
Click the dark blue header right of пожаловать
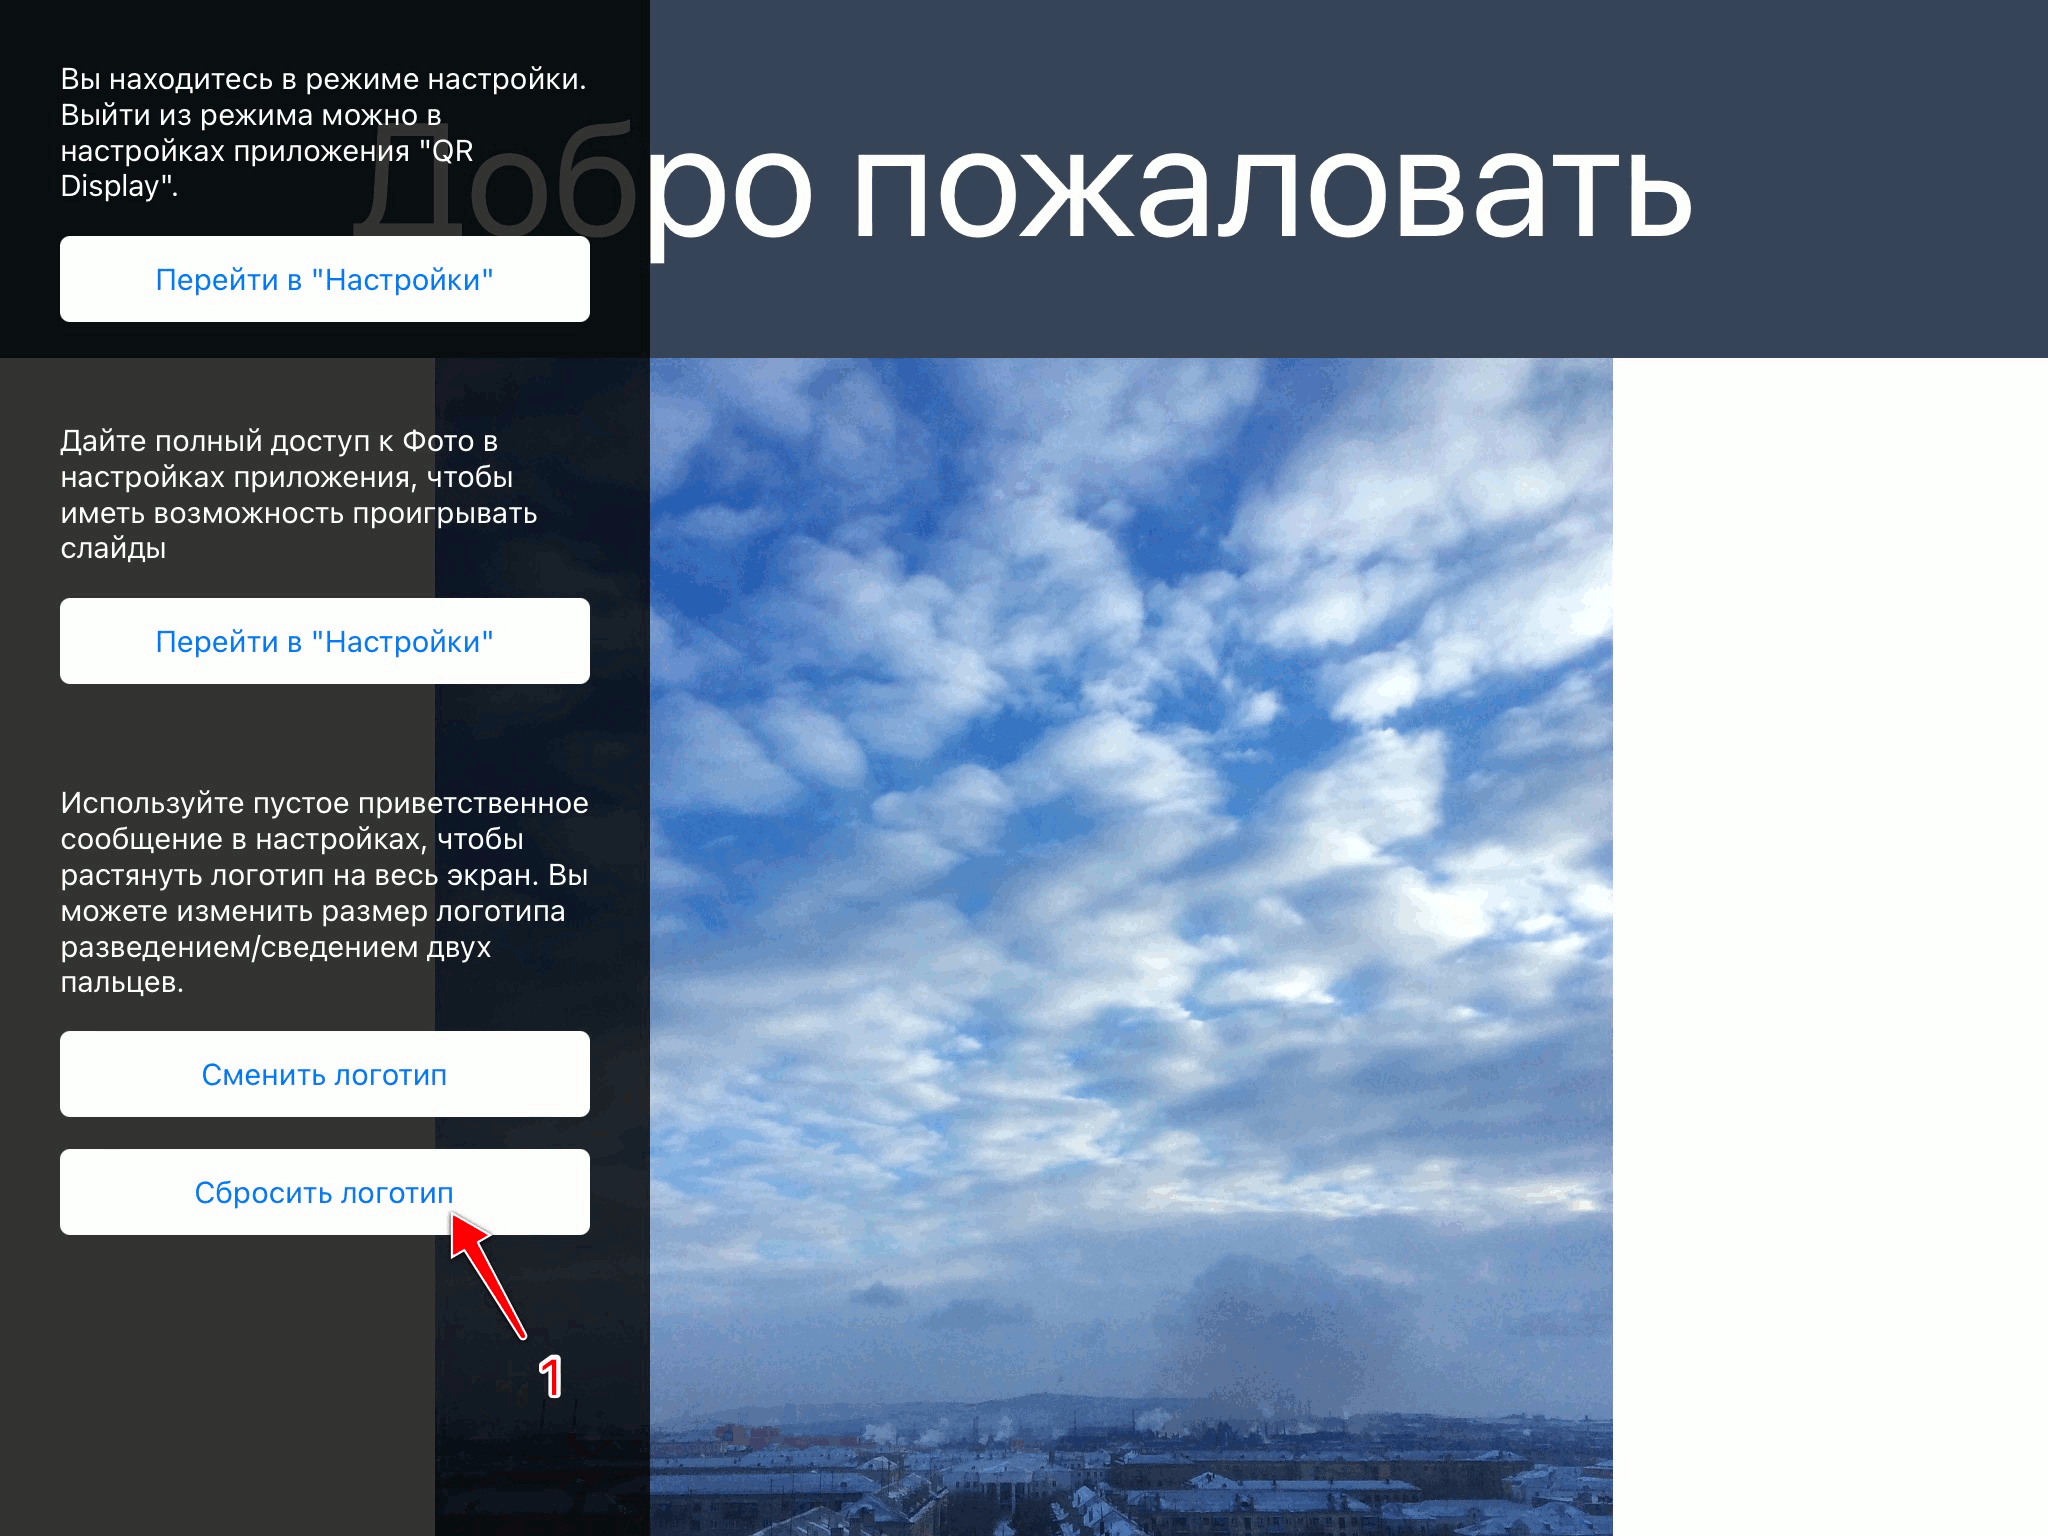click(x=1870, y=180)
